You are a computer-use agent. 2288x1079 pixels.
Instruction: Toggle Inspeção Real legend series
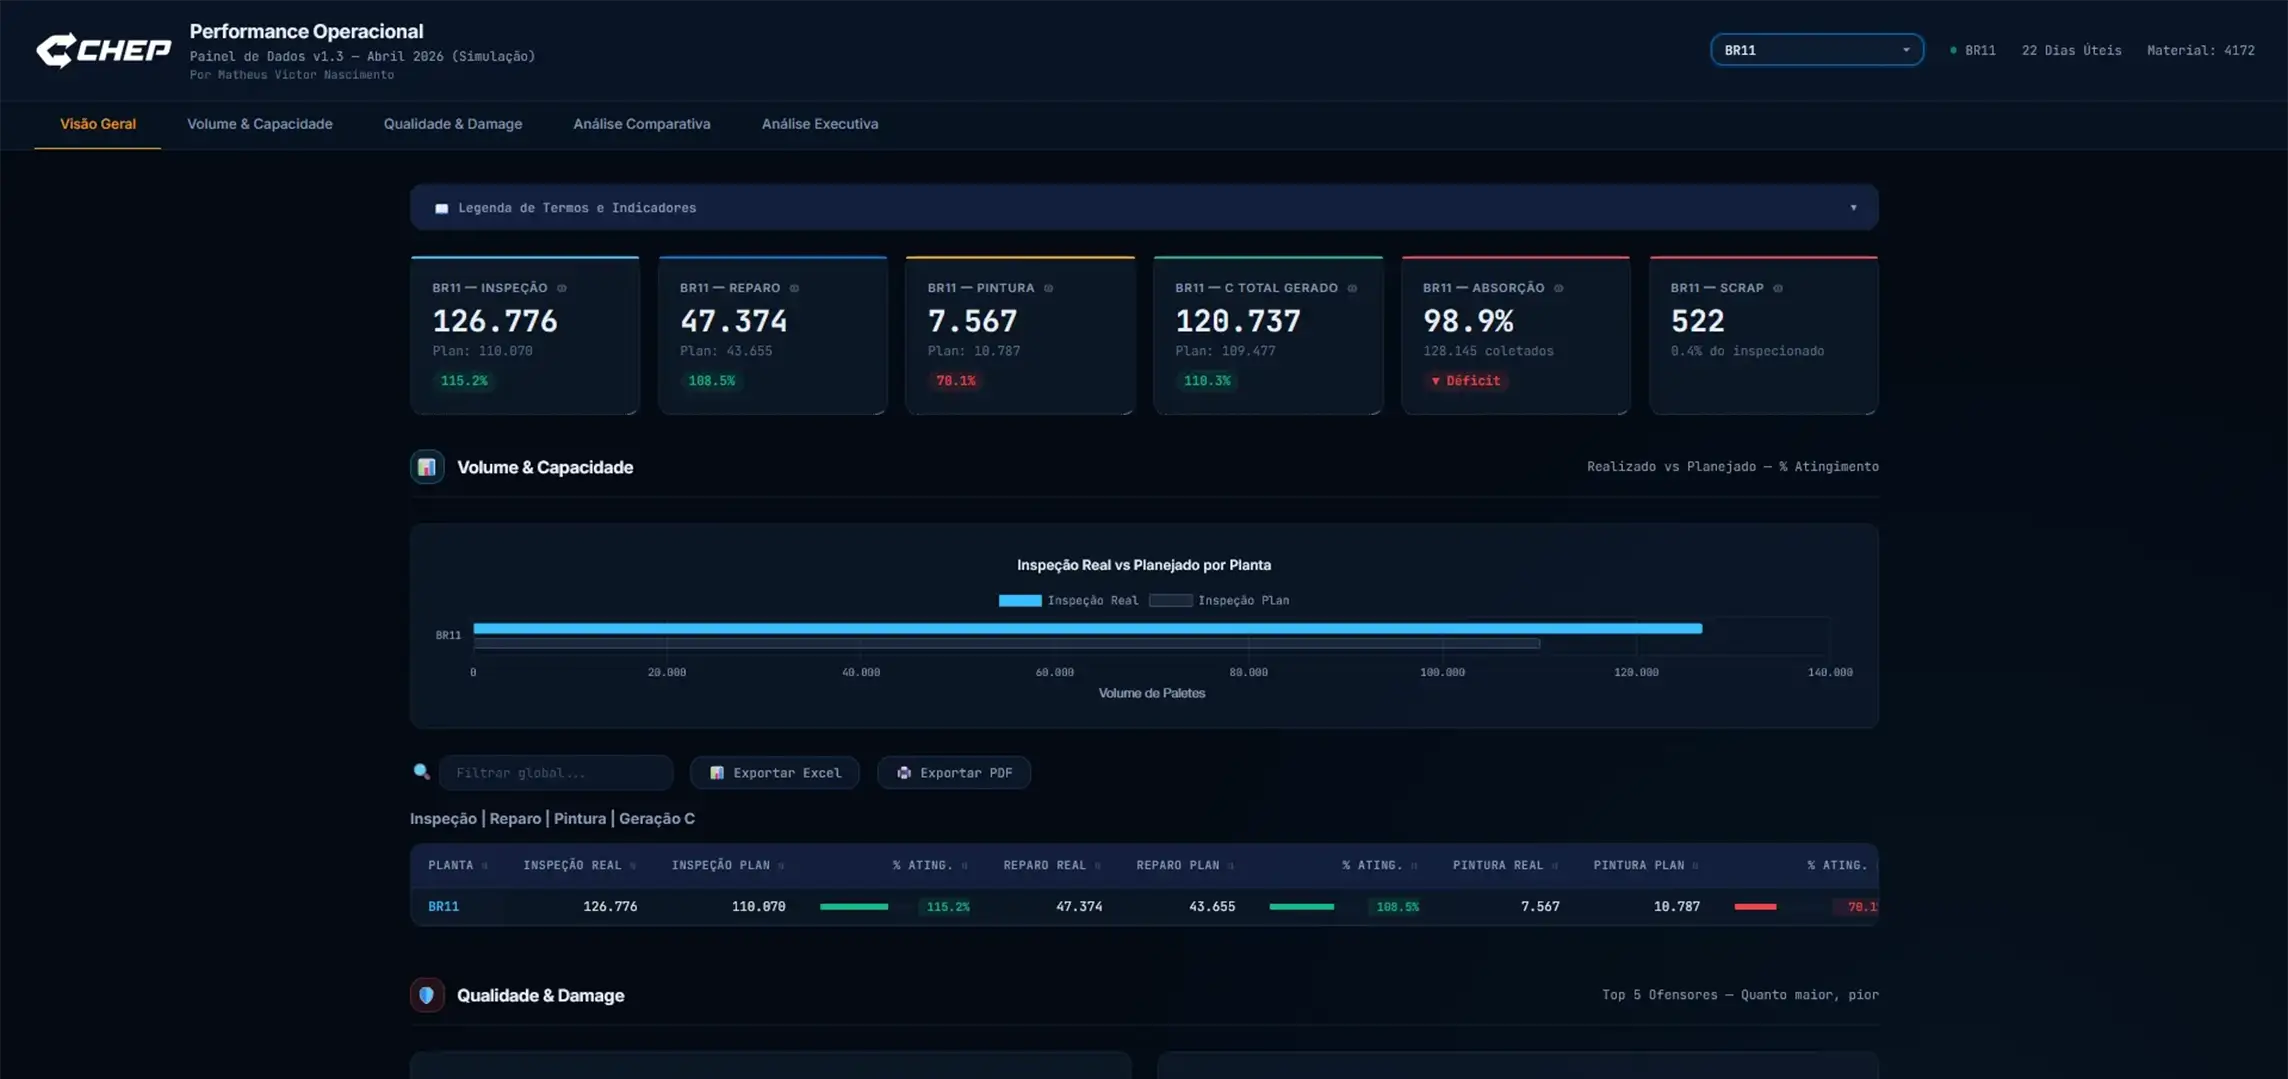tap(1068, 600)
